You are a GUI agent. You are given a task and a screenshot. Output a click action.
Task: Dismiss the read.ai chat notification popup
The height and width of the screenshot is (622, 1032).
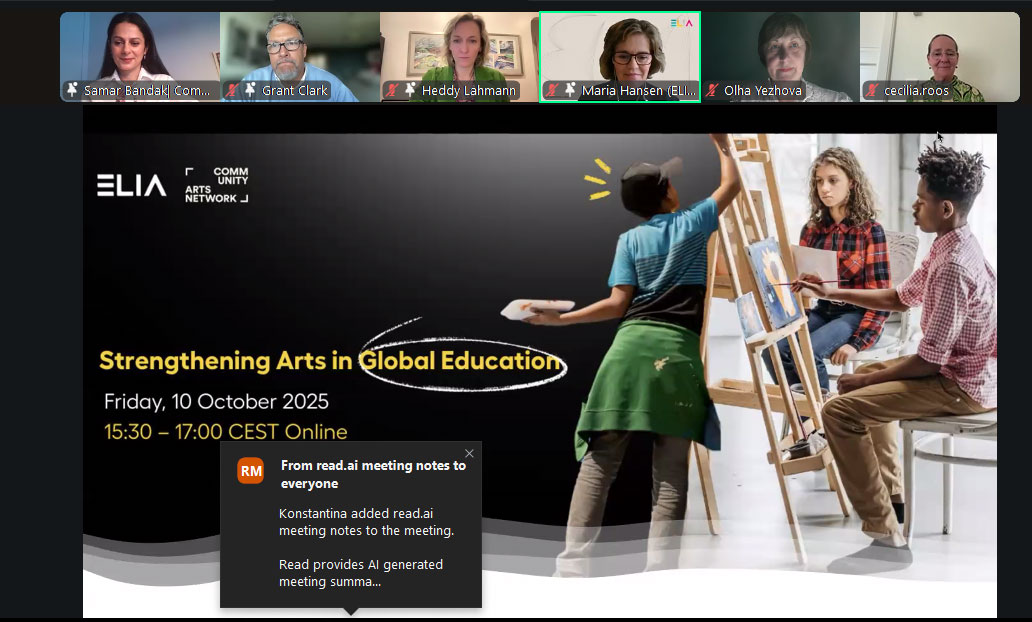pos(469,454)
